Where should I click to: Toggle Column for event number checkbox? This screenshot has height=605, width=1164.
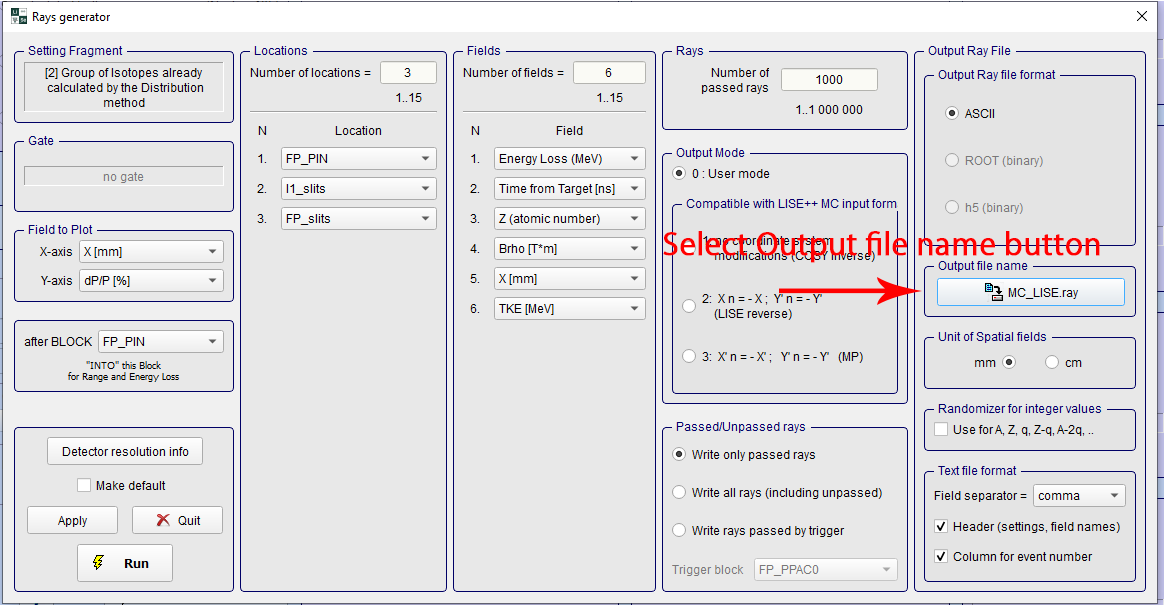[941, 556]
